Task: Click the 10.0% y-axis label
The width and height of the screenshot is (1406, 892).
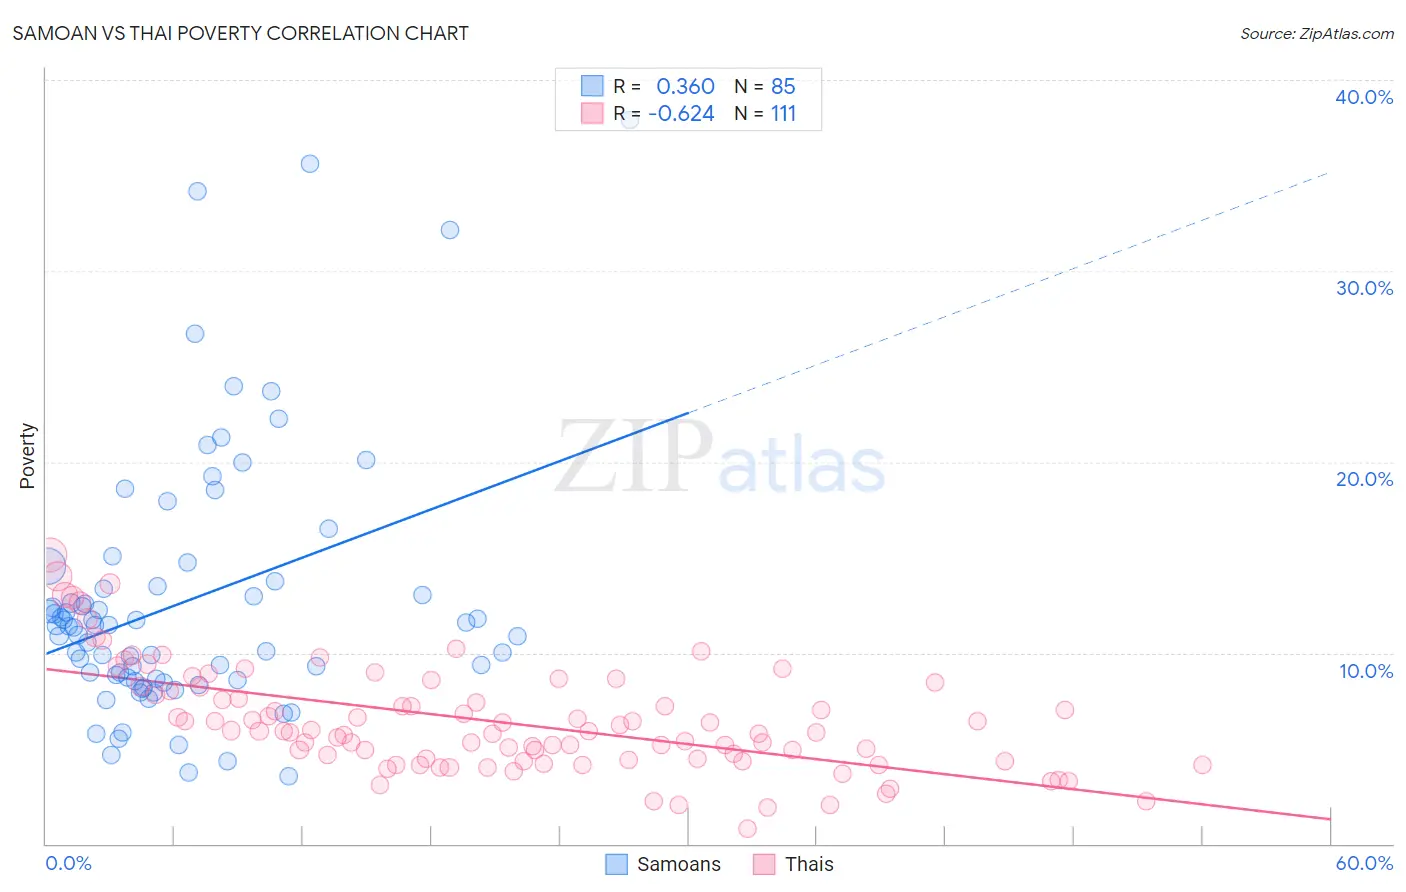Action: coord(1366,671)
